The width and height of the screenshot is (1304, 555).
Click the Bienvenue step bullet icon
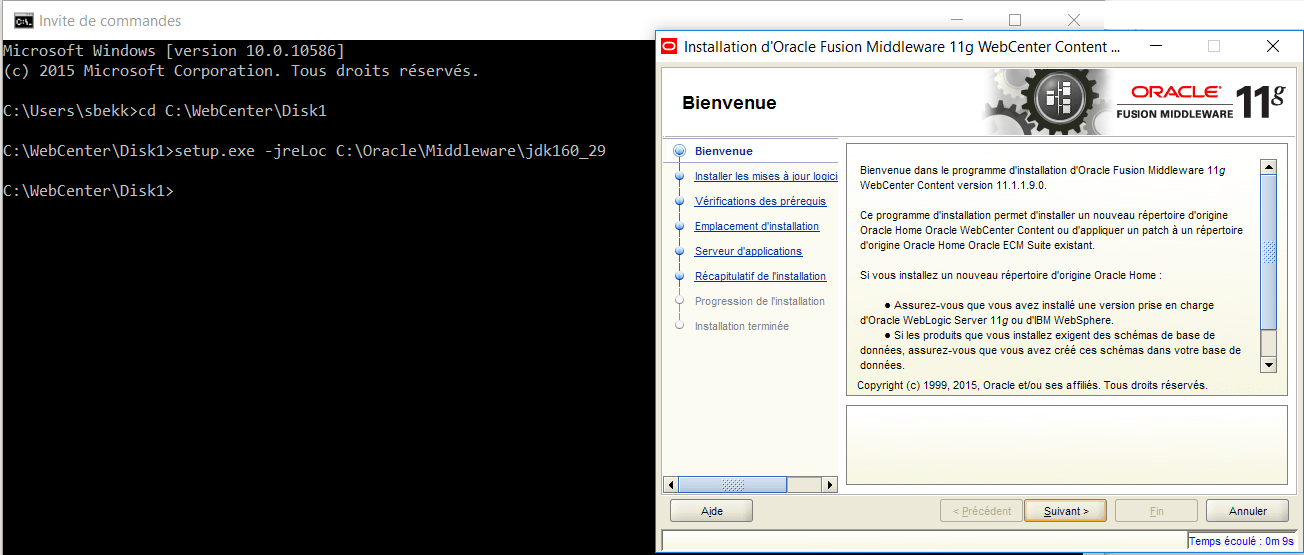[x=680, y=151]
